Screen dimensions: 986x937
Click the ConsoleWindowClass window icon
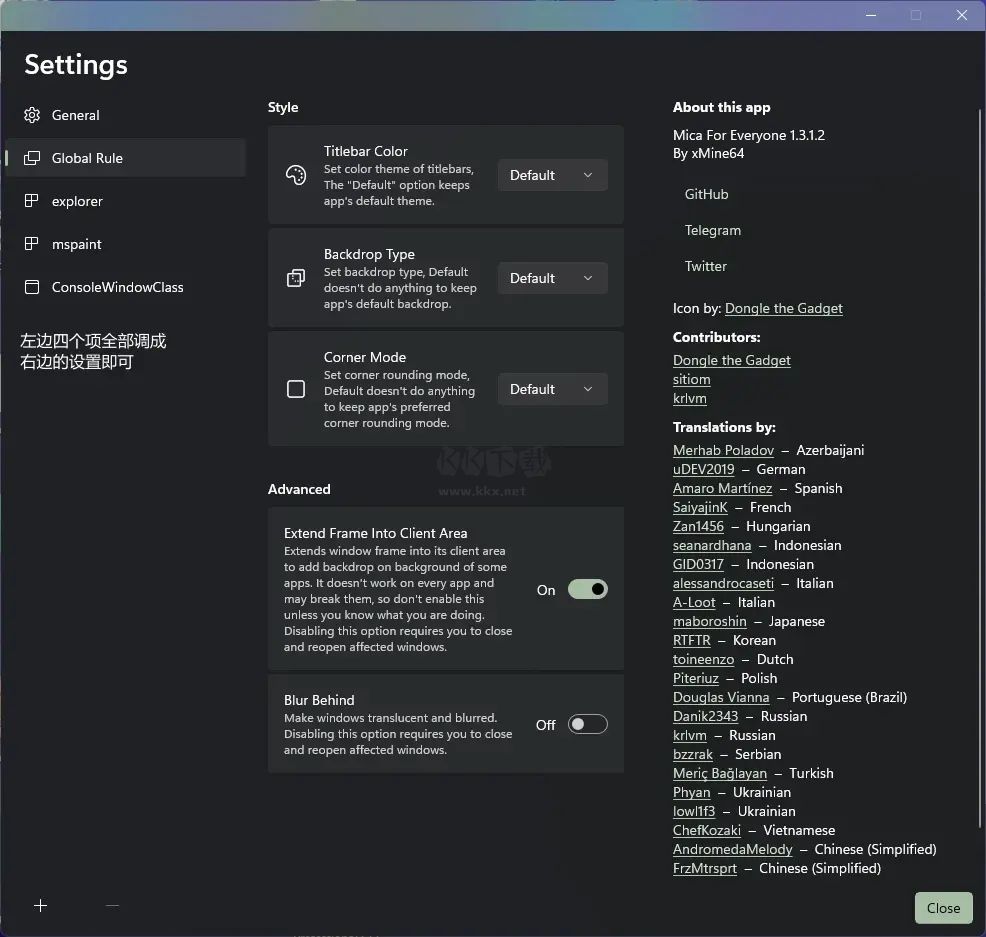coord(32,287)
